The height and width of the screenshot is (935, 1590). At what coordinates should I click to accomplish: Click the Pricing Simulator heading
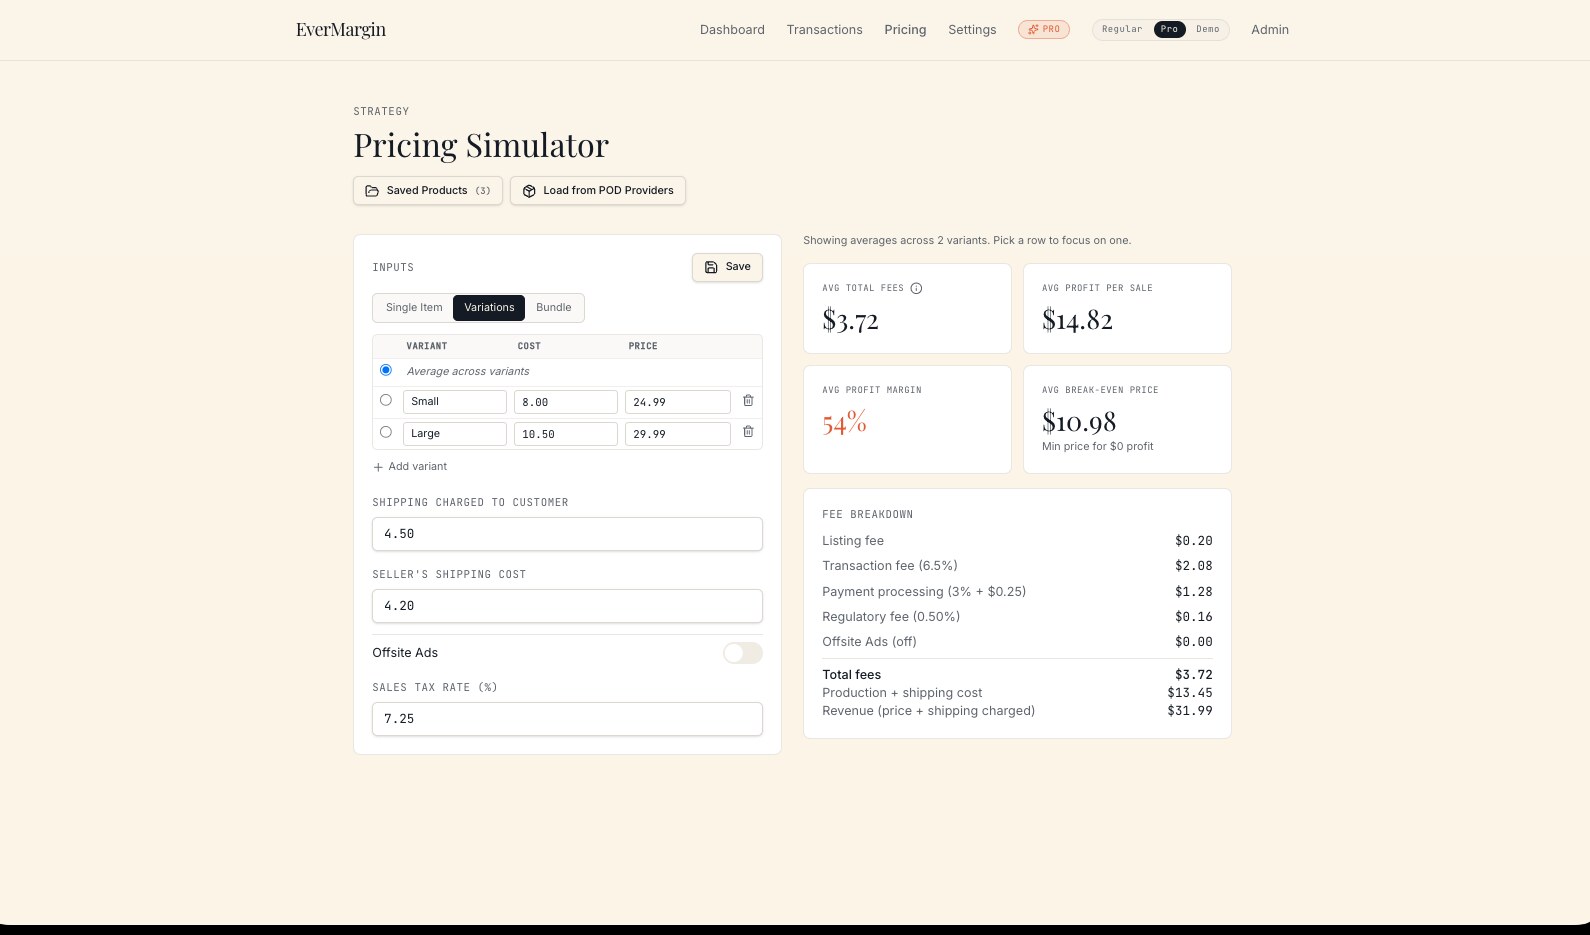[481, 146]
